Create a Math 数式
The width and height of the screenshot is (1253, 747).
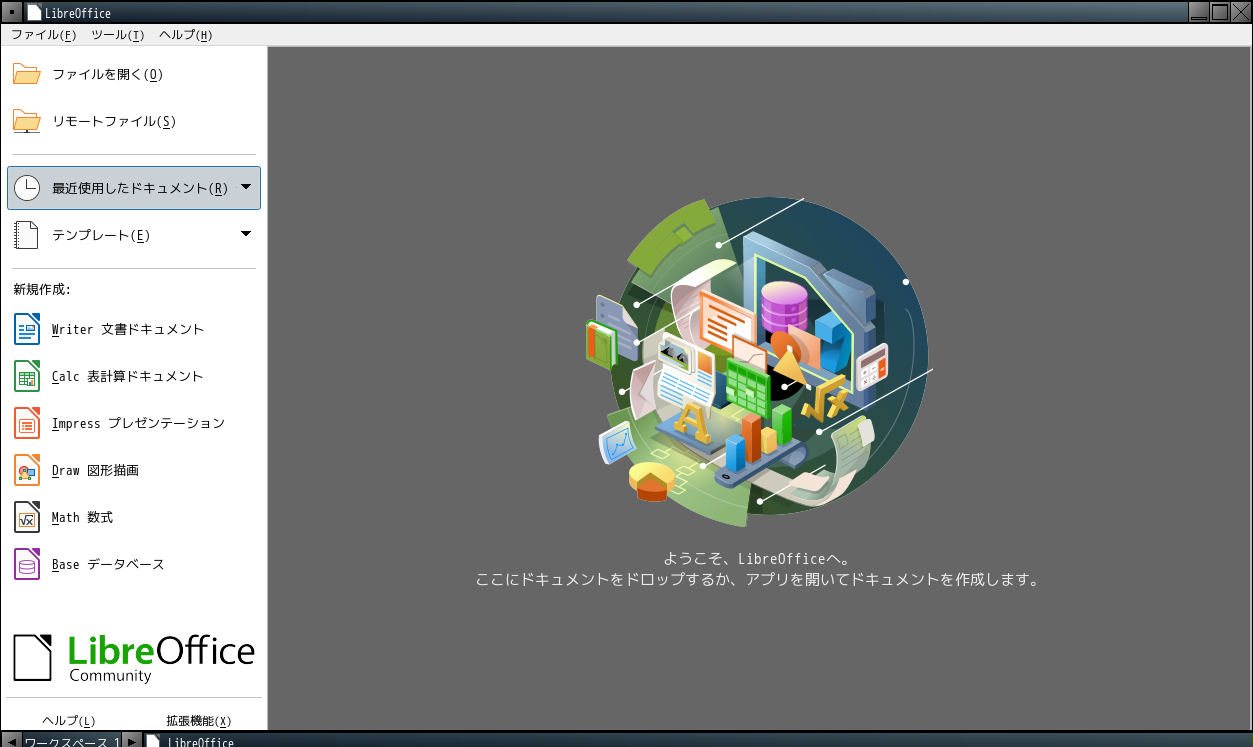[134, 517]
